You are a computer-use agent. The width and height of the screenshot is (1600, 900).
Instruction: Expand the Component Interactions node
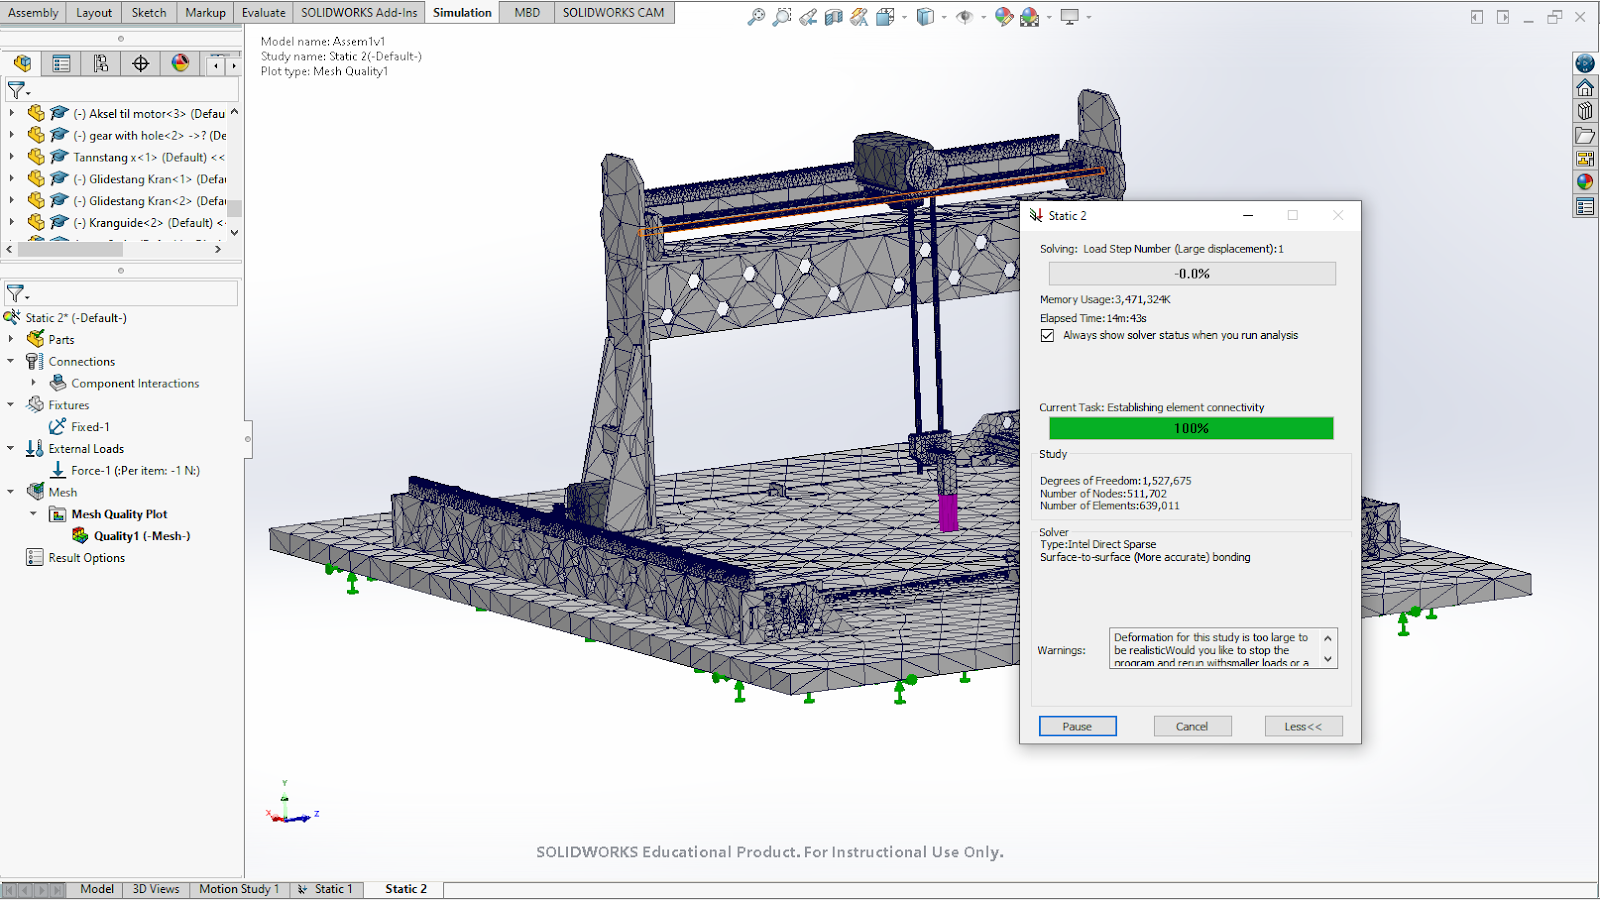[x=34, y=383]
